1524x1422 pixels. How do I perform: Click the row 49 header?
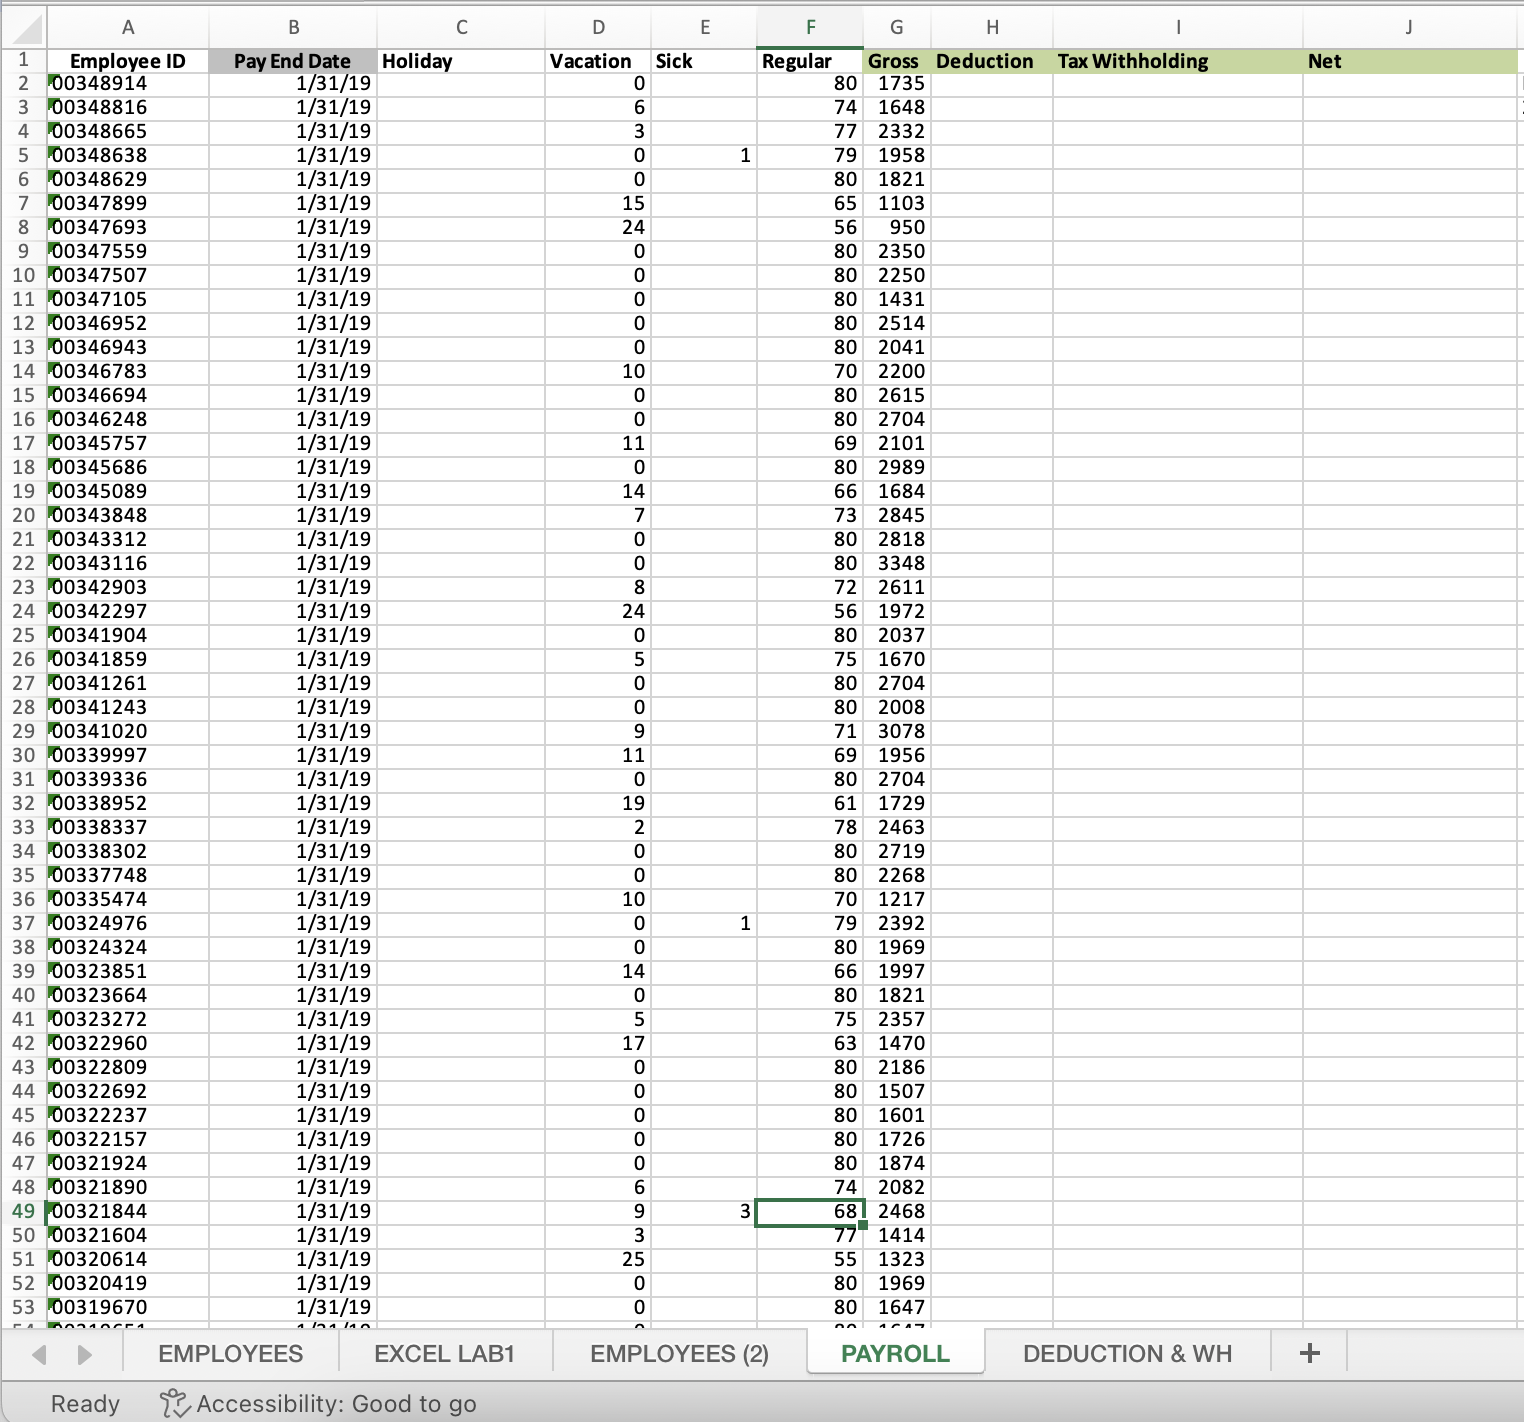(x=24, y=1211)
